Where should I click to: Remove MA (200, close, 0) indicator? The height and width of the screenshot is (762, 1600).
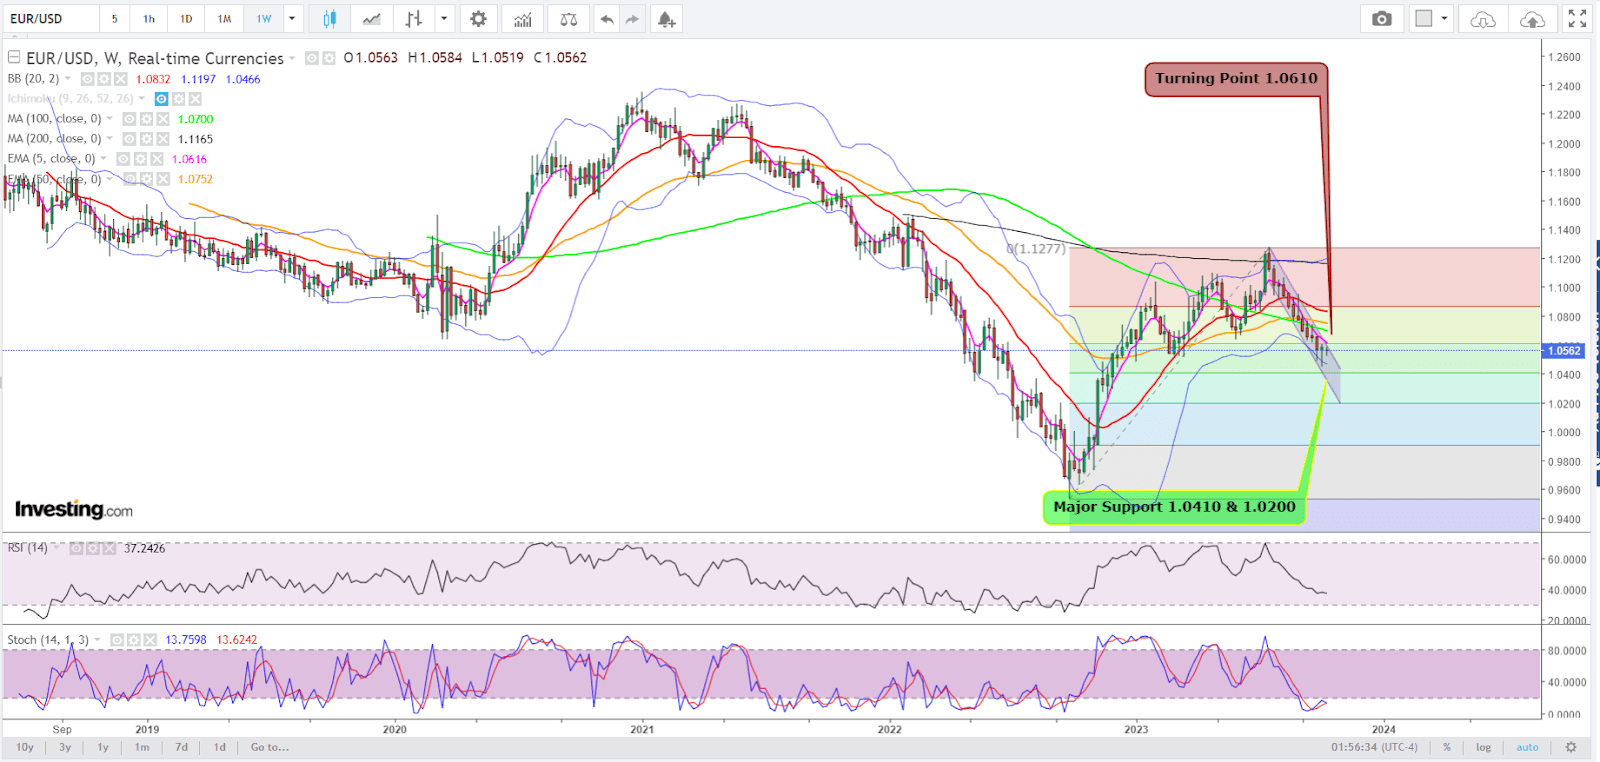pos(162,139)
